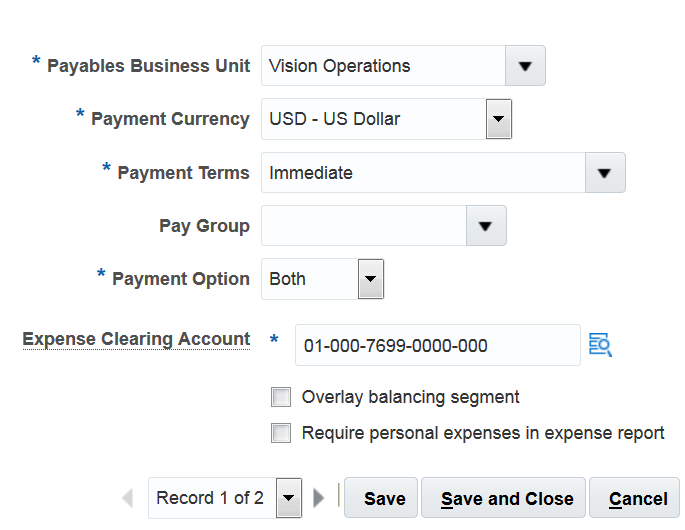Click the Expense Clearing Account input field

click(x=437, y=346)
